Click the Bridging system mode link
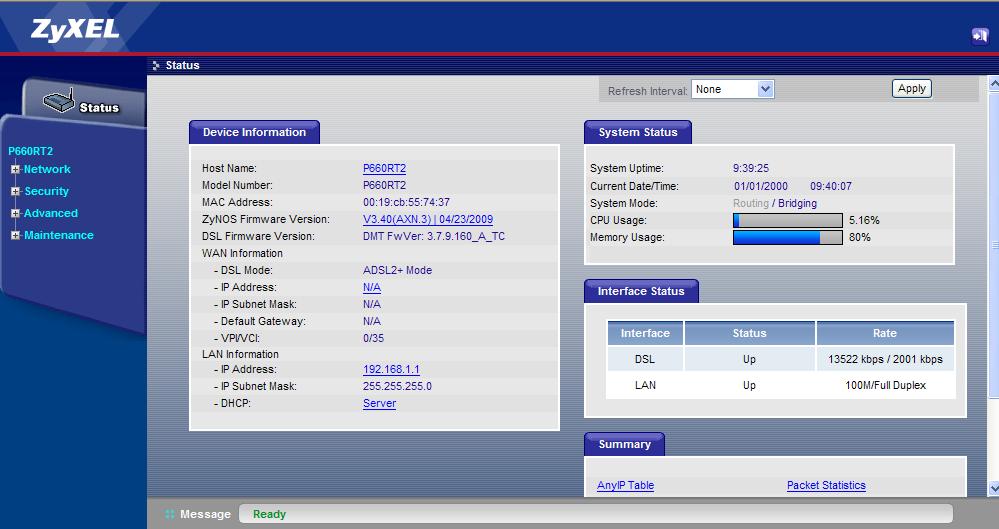Viewport: 999px width, 529px height. [797, 203]
